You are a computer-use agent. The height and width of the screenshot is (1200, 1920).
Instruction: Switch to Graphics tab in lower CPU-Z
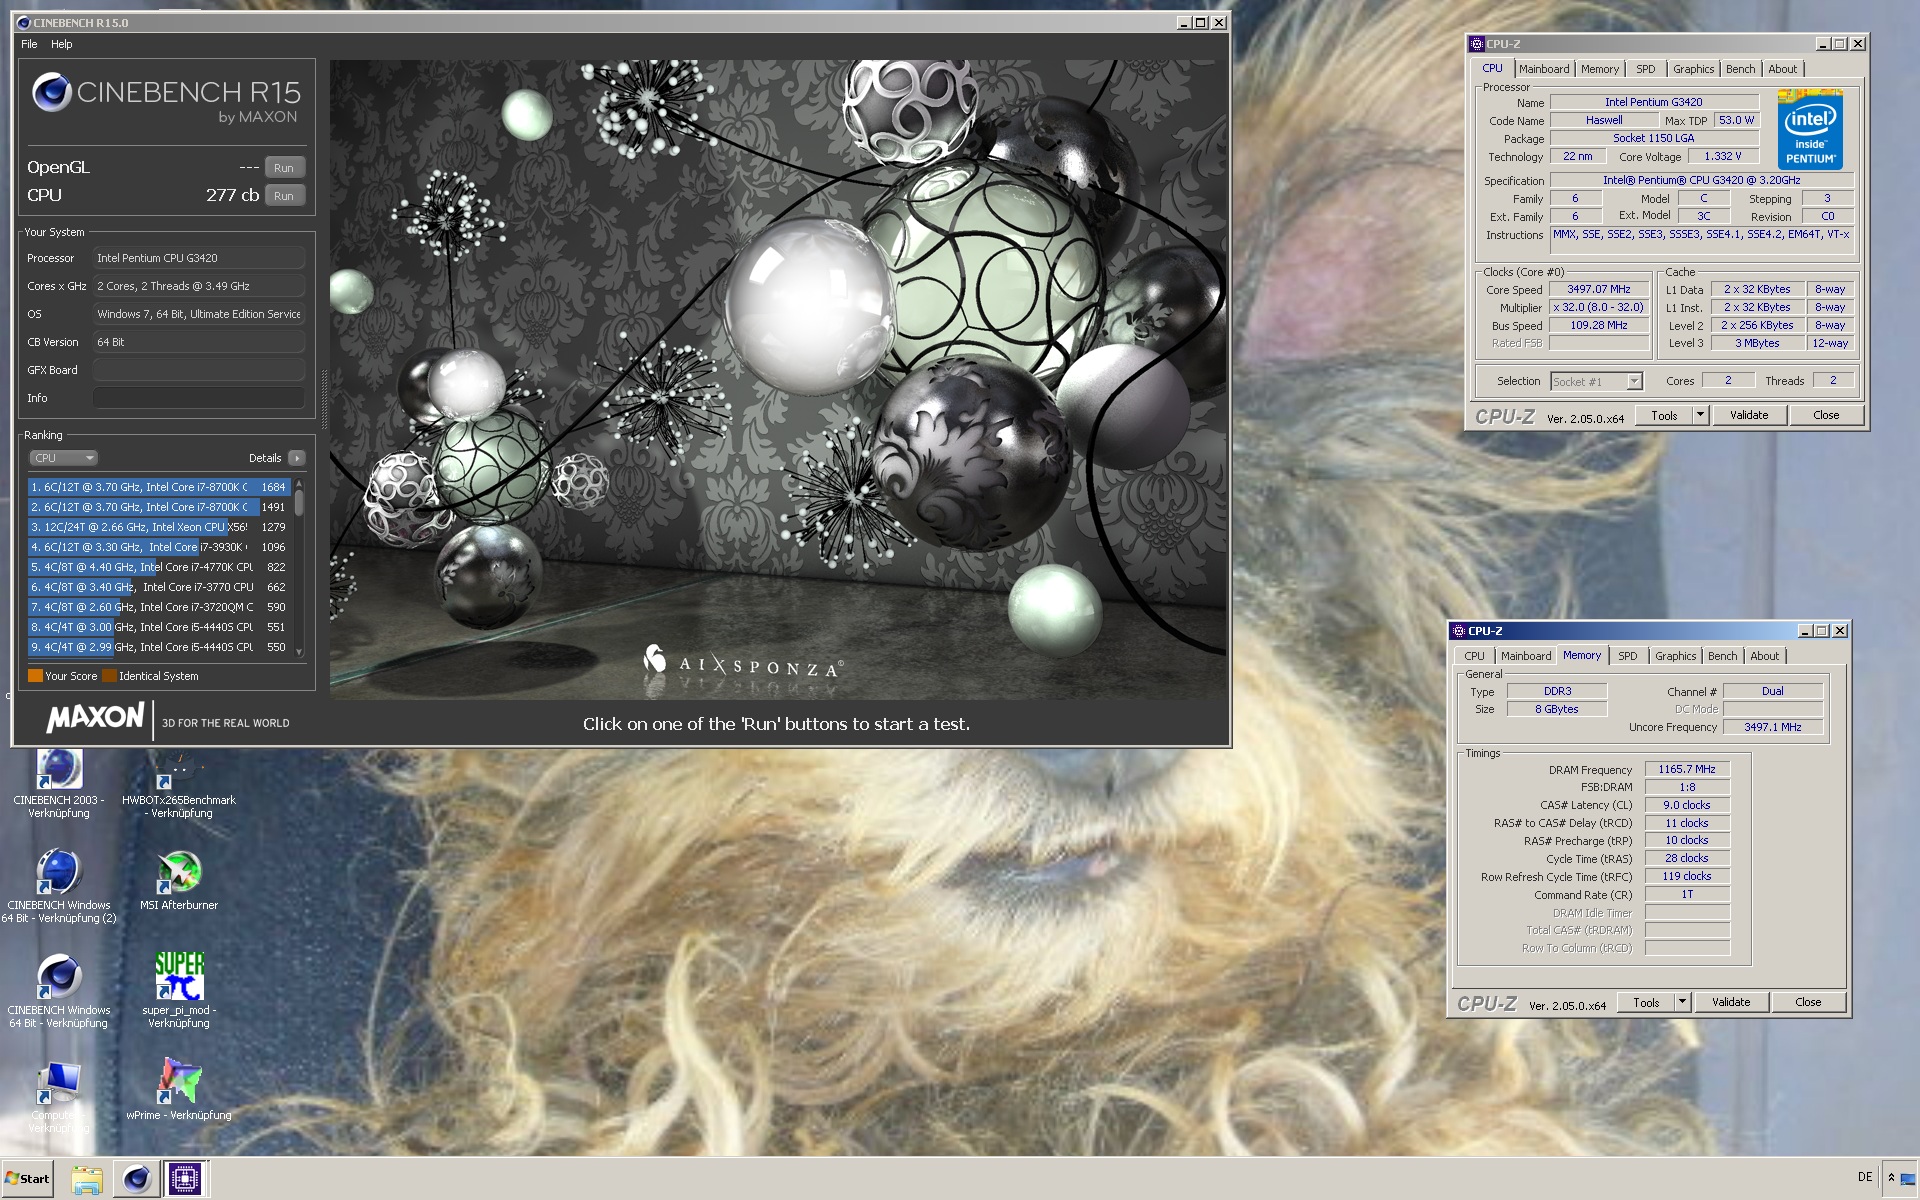tap(1675, 656)
